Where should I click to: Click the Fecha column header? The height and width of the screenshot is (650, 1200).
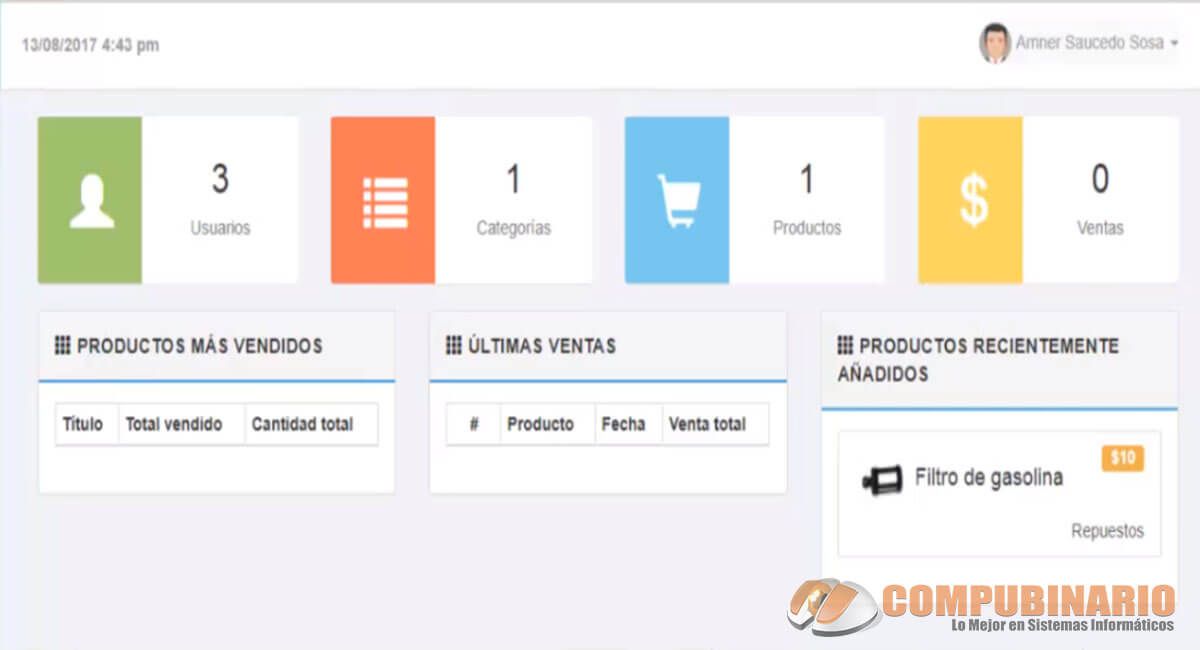(623, 424)
